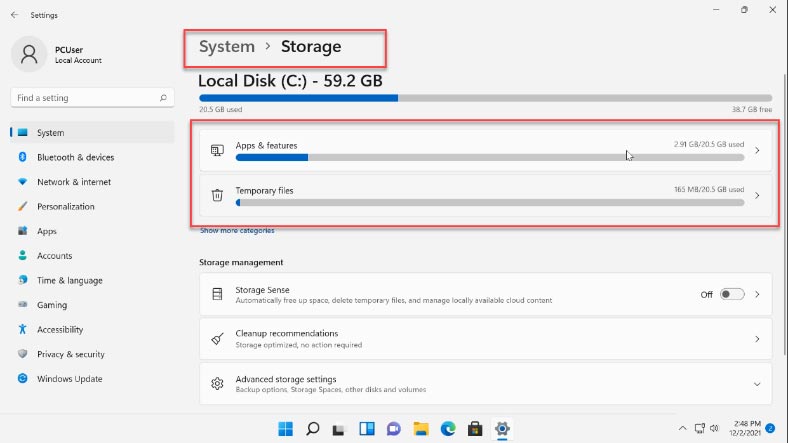Click System in the breadcrumb
This screenshot has width=788, height=443.
[x=227, y=47]
